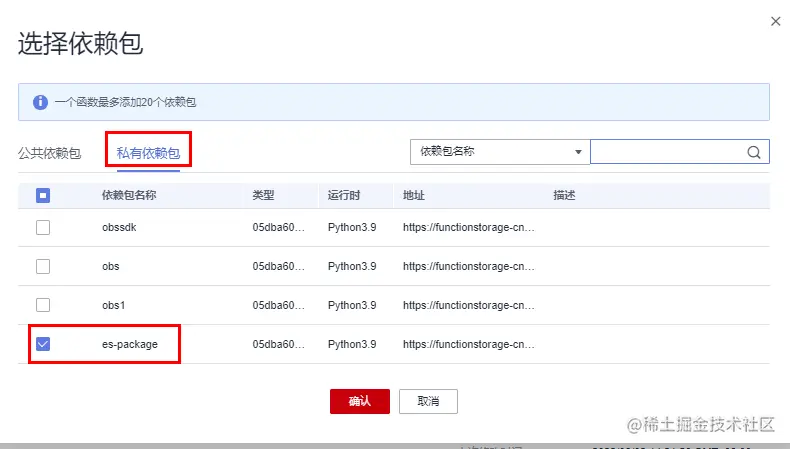
Task: Toggle the select-all header checkbox
Action: (x=43, y=196)
